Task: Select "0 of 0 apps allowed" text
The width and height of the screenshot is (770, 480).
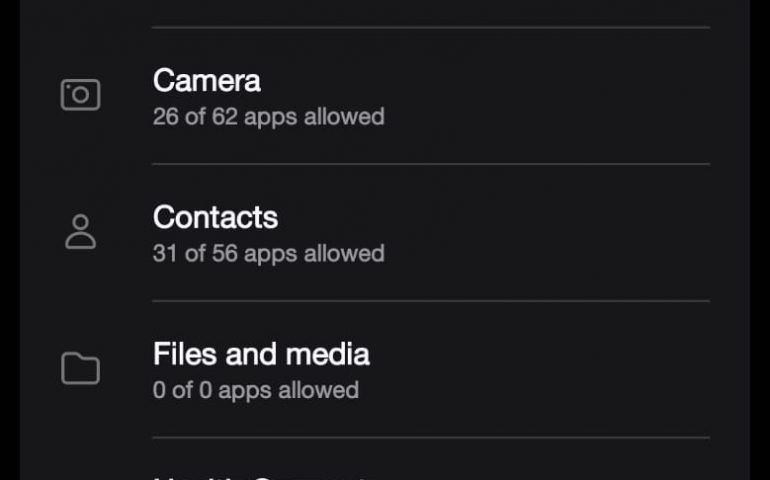Action: (255, 390)
